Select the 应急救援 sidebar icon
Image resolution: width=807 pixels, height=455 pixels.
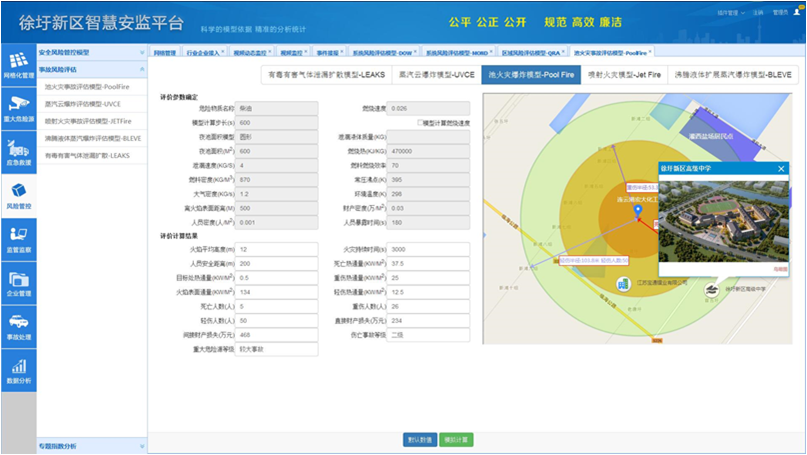click(x=18, y=149)
